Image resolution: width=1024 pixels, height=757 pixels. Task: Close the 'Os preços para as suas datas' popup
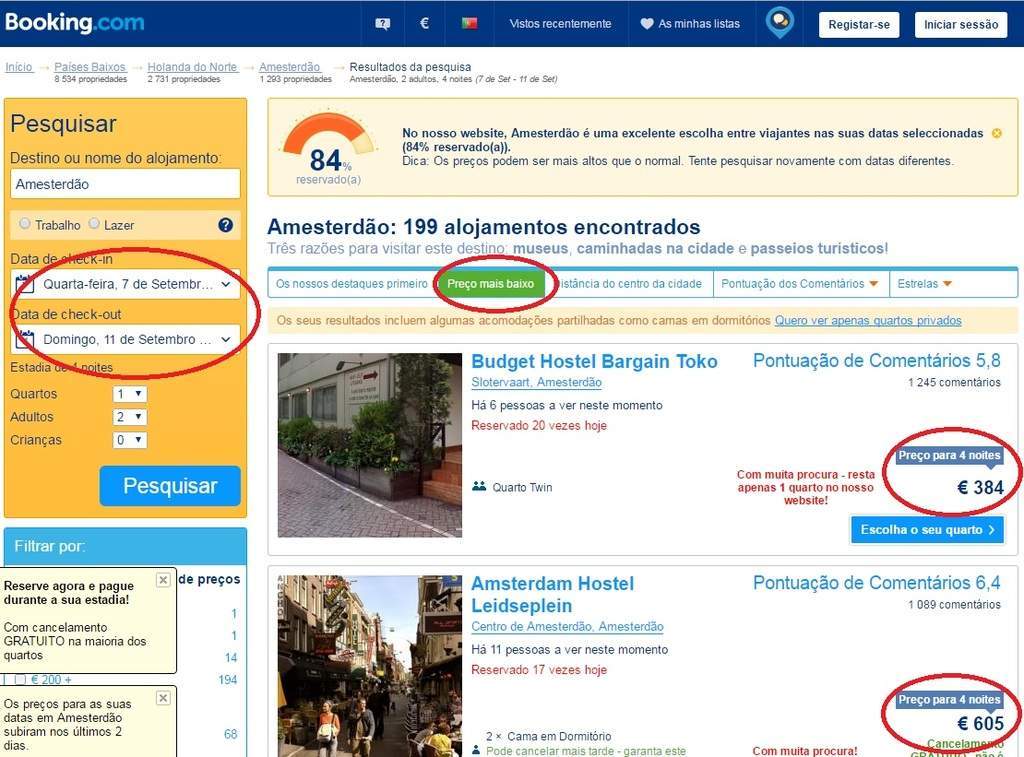click(163, 698)
